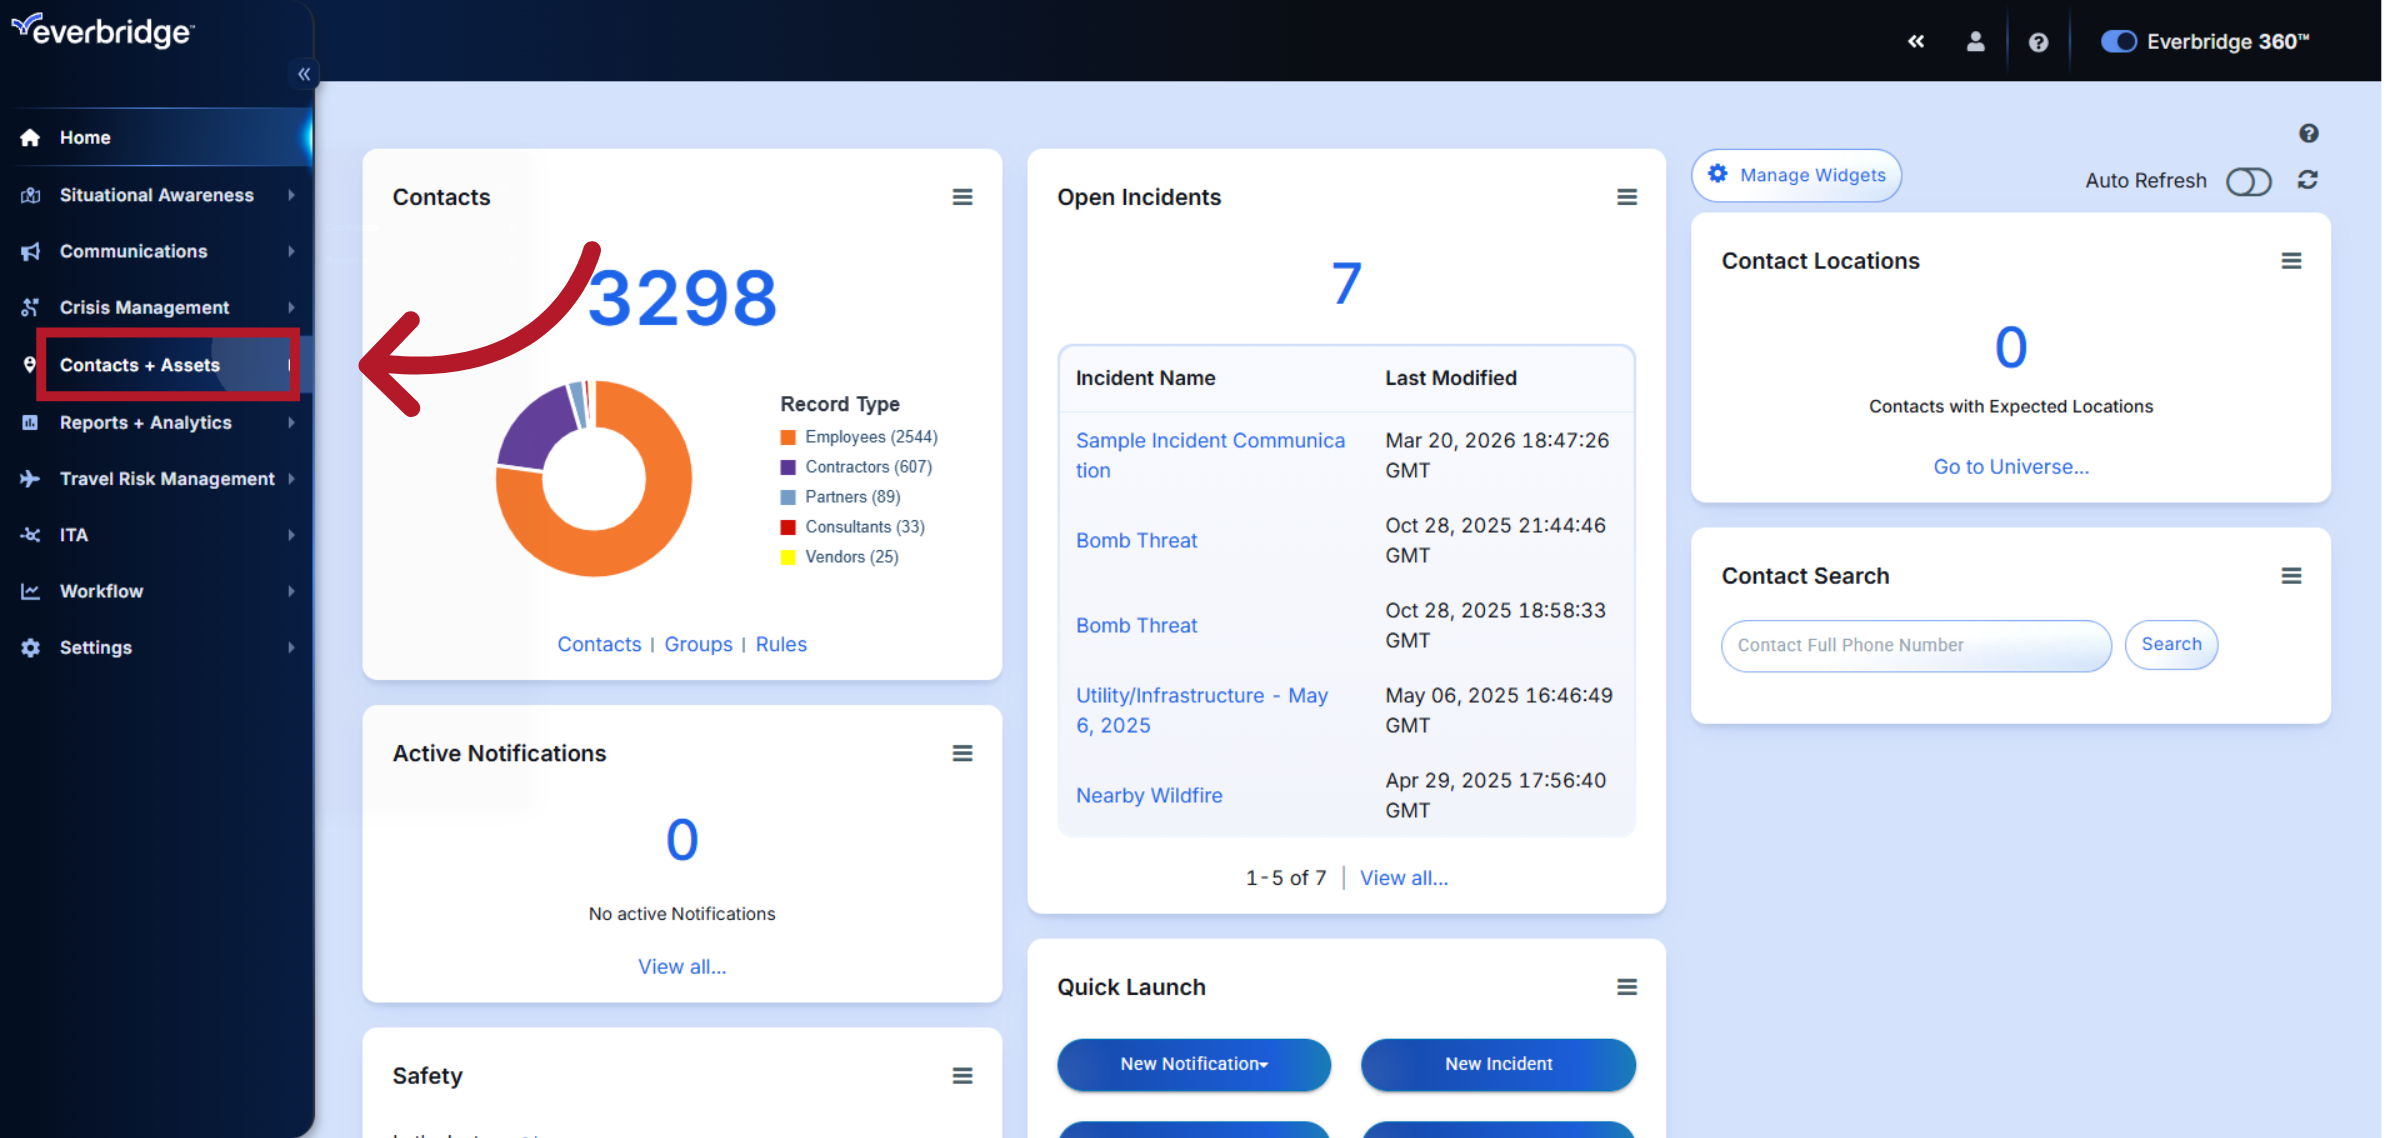Click the user profile icon in header
Viewport: 2400px width, 1138px height.
click(x=1976, y=41)
